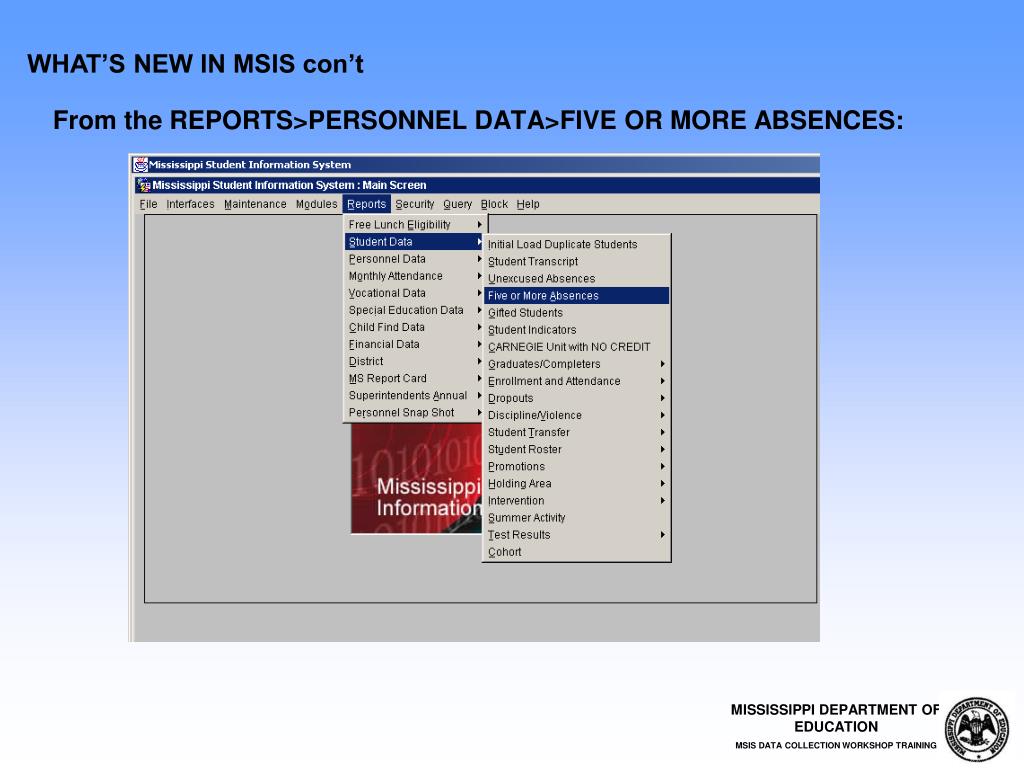Choose Child Find Data entry
The height and width of the screenshot is (768, 1024).
click(x=414, y=327)
